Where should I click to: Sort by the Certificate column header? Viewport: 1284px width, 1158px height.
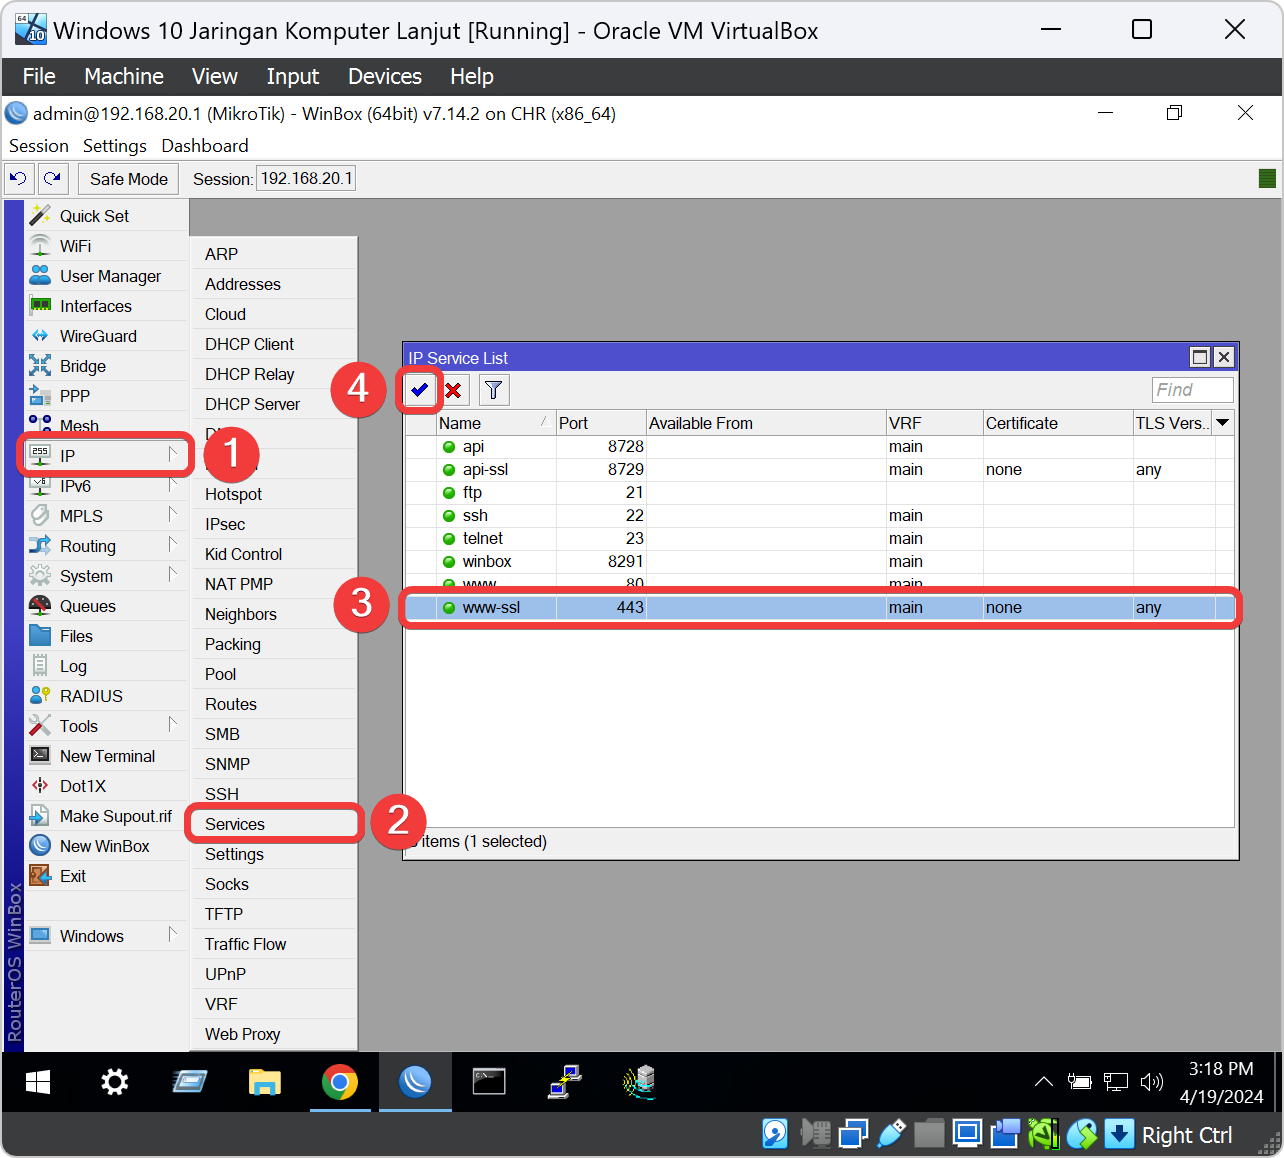[x=1058, y=423]
